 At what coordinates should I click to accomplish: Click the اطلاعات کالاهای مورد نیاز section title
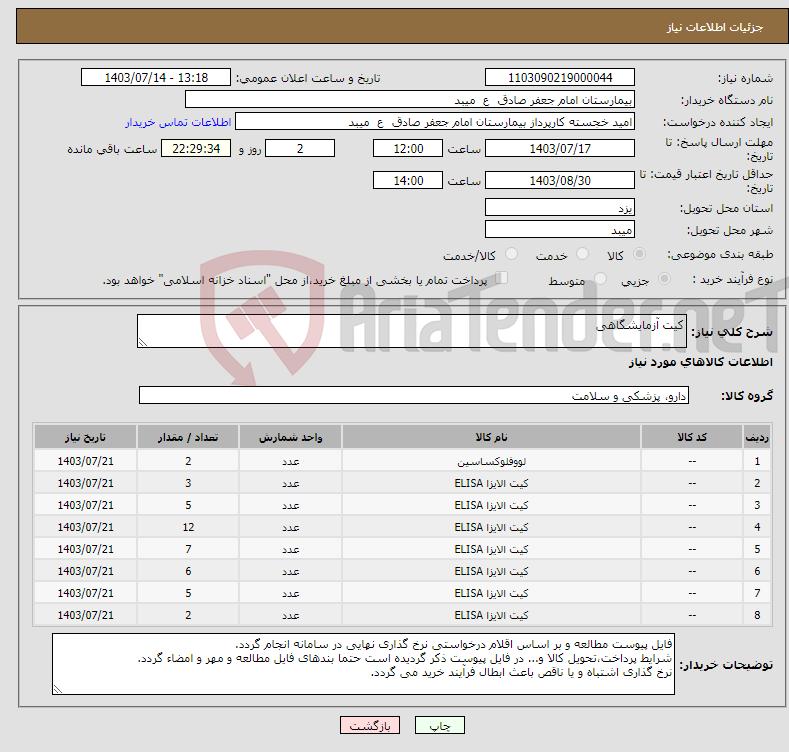pos(700,362)
